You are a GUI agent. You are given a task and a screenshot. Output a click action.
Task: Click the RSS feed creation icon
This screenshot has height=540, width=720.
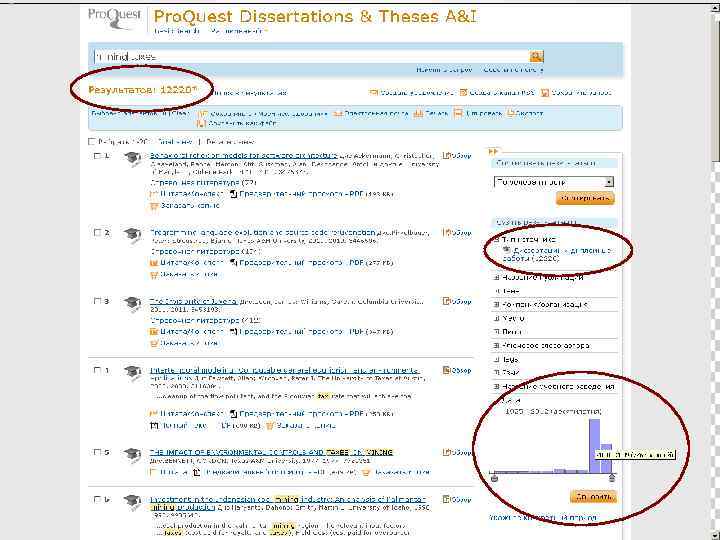coord(463,93)
